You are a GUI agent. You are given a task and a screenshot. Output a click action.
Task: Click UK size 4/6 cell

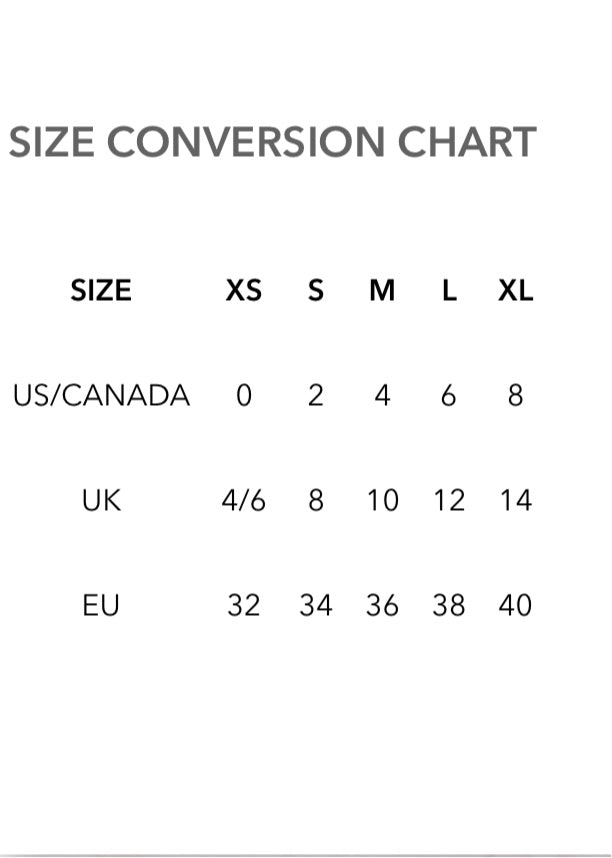click(x=244, y=500)
